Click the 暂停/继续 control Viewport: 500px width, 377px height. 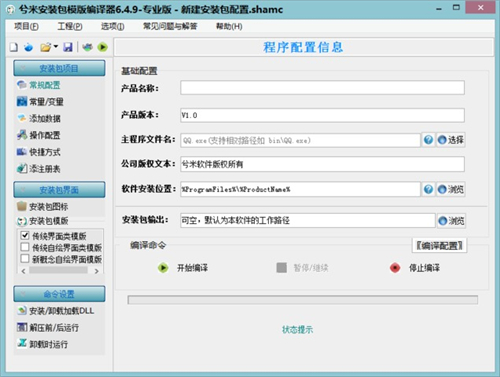(302, 268)
